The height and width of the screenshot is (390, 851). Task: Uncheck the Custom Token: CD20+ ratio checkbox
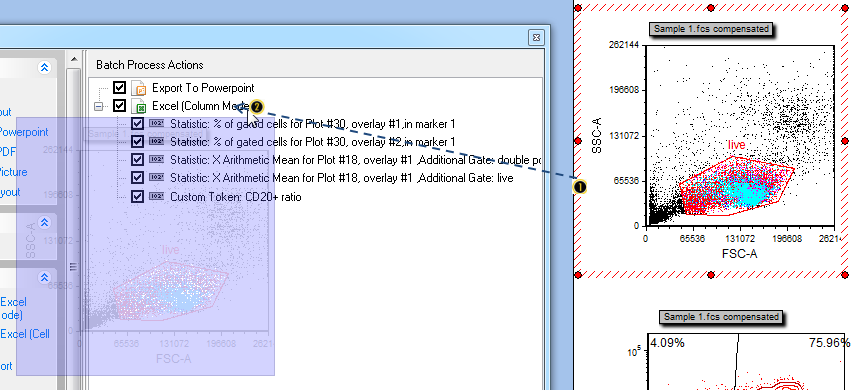pos(137,196)
